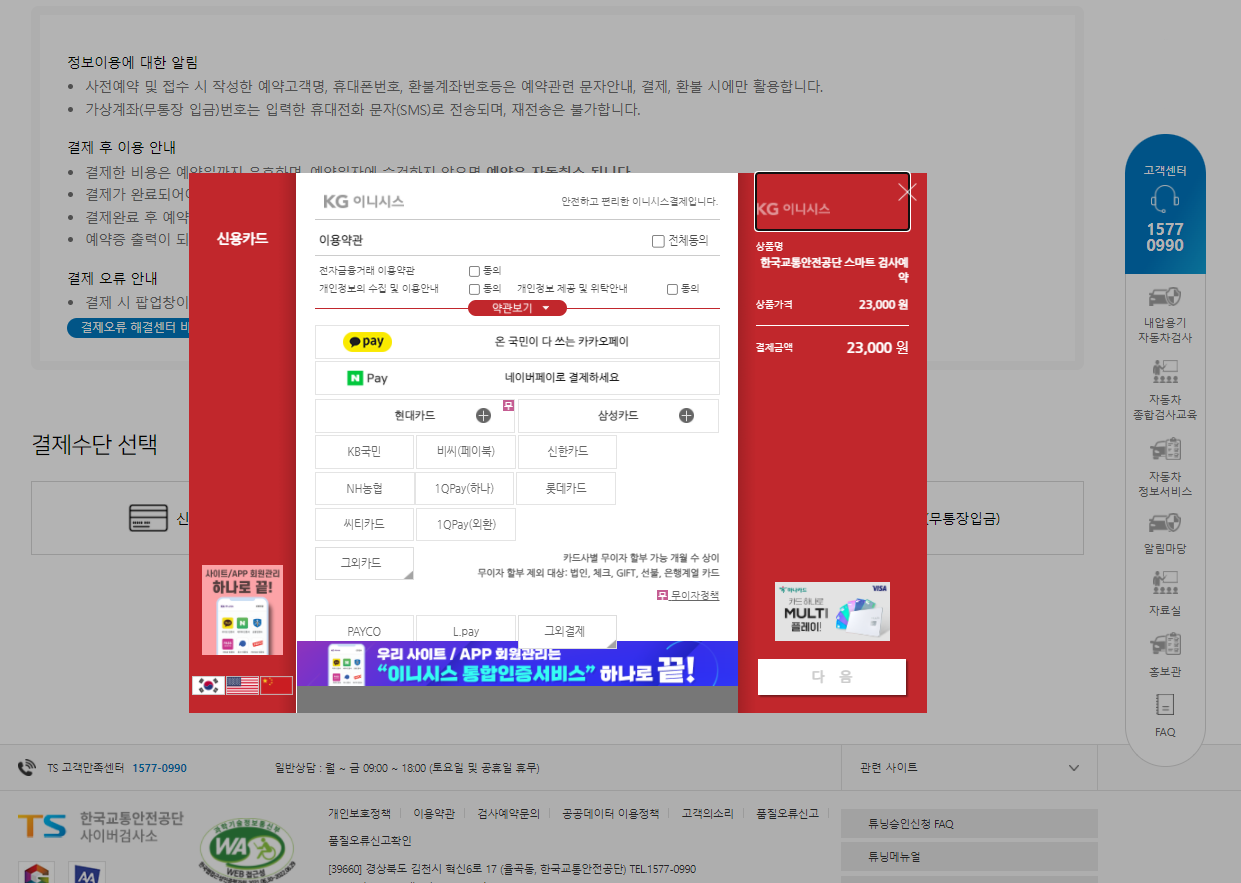Screen dimensions: 1241x883
Task: Open the 그외카드 other cards dropdown
Action: coord(364,563)
